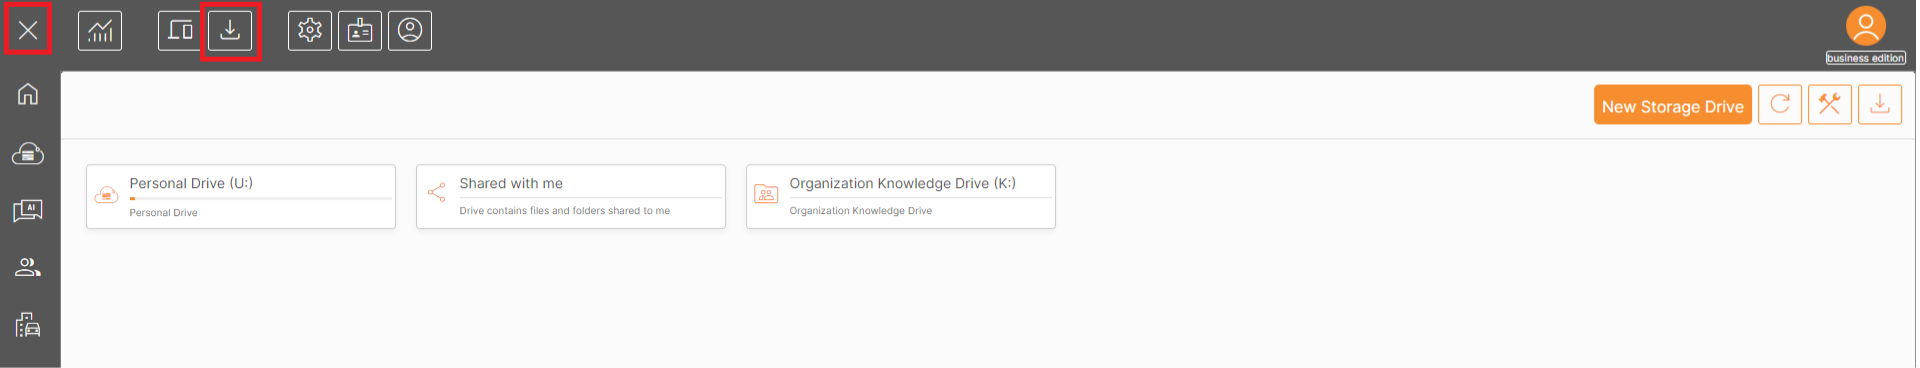Click the orange download icon at the right
Screen dimensions: 1920x368
(x=1880, y=105)
